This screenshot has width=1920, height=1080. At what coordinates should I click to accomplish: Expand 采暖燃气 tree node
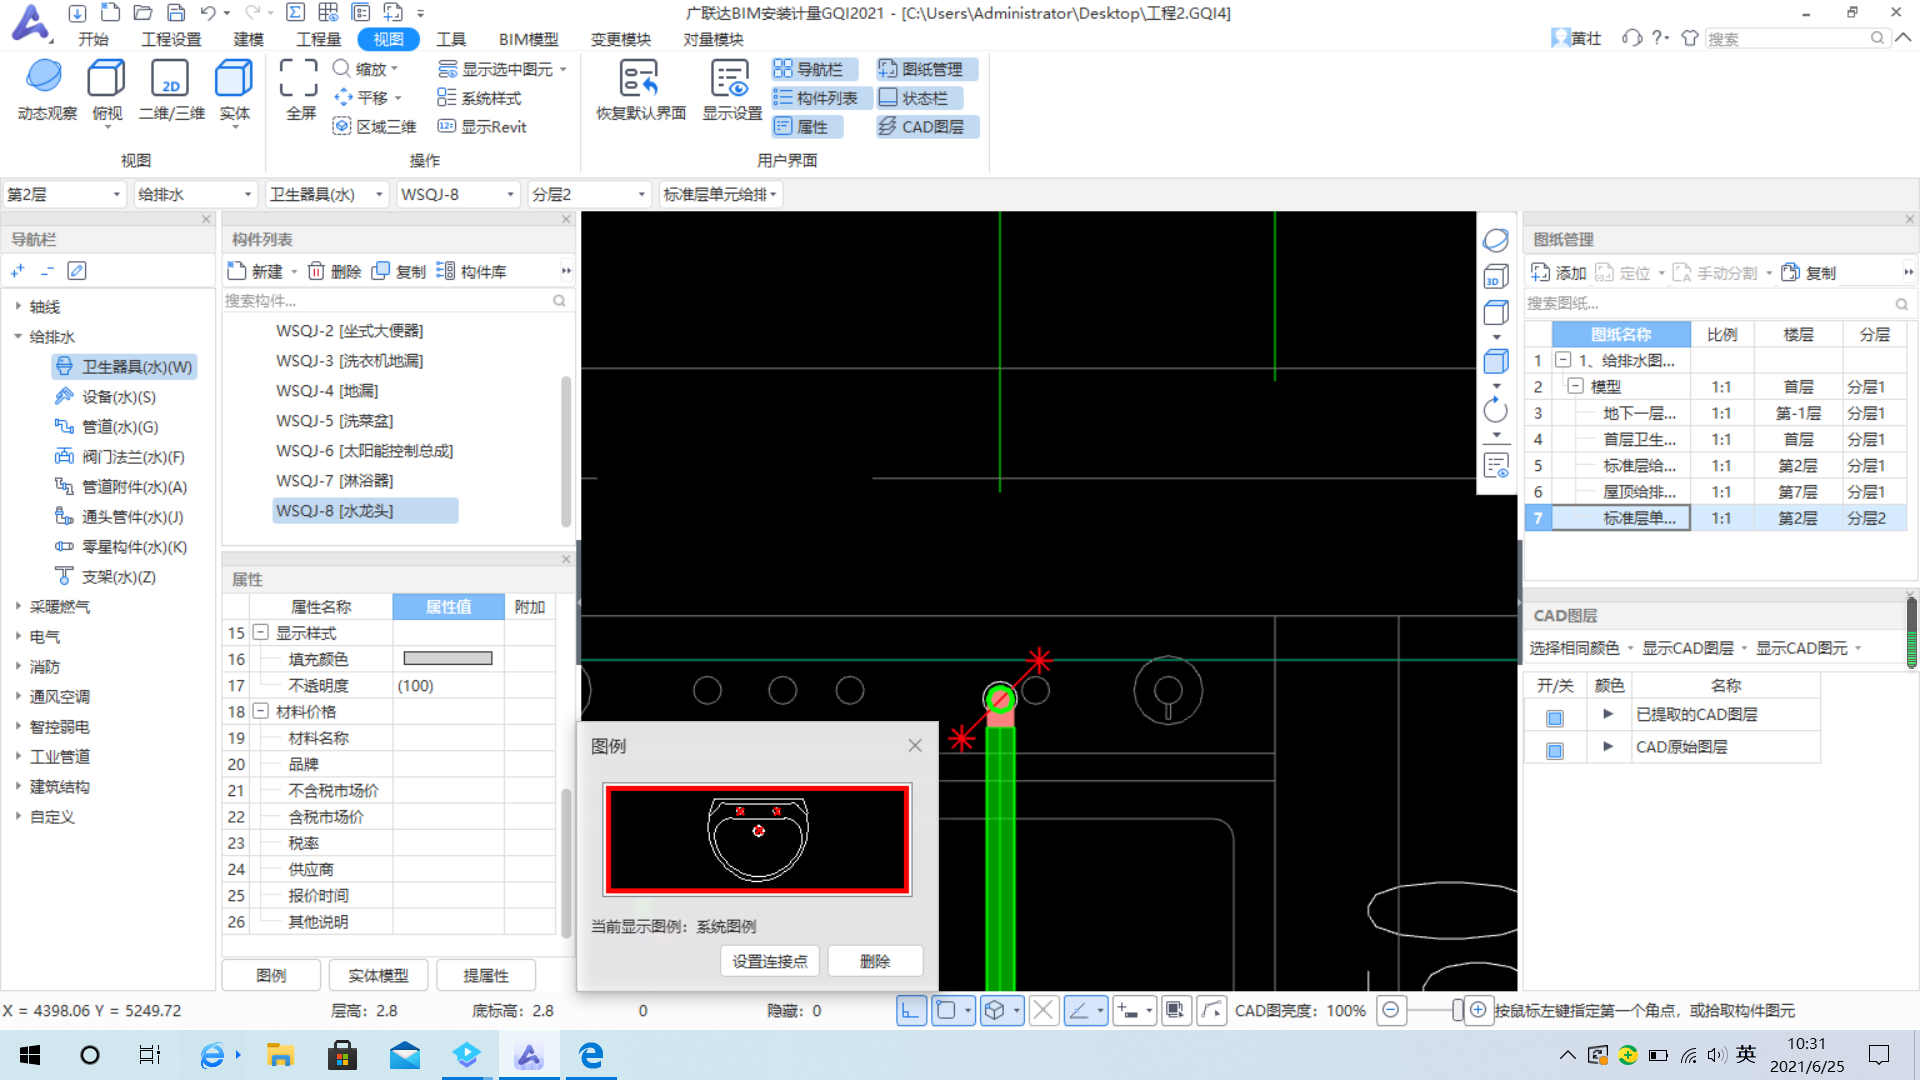point(18,606)
